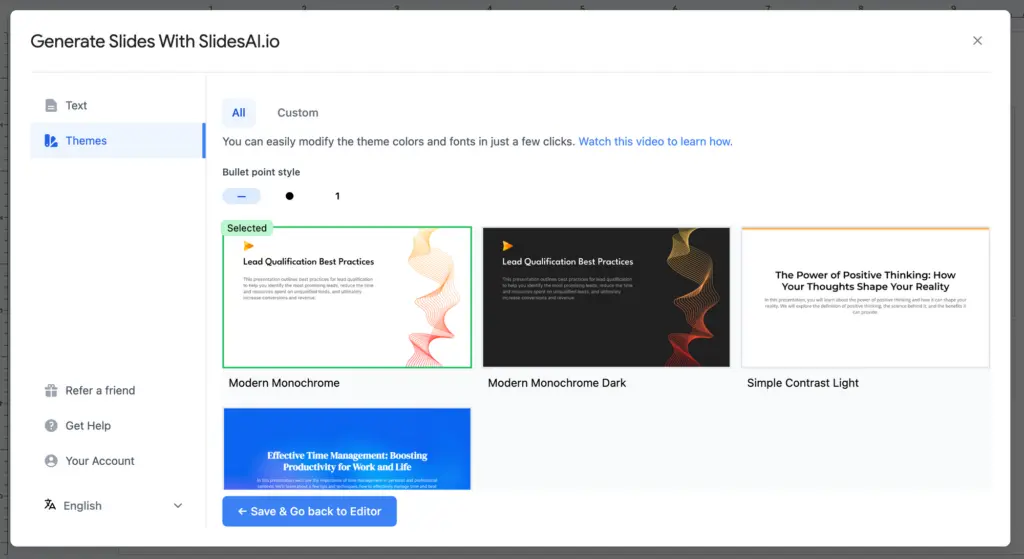Open Refer a friend in sidebar
The width and height of the screenshot is (1024, 559).
pos(100,391)
